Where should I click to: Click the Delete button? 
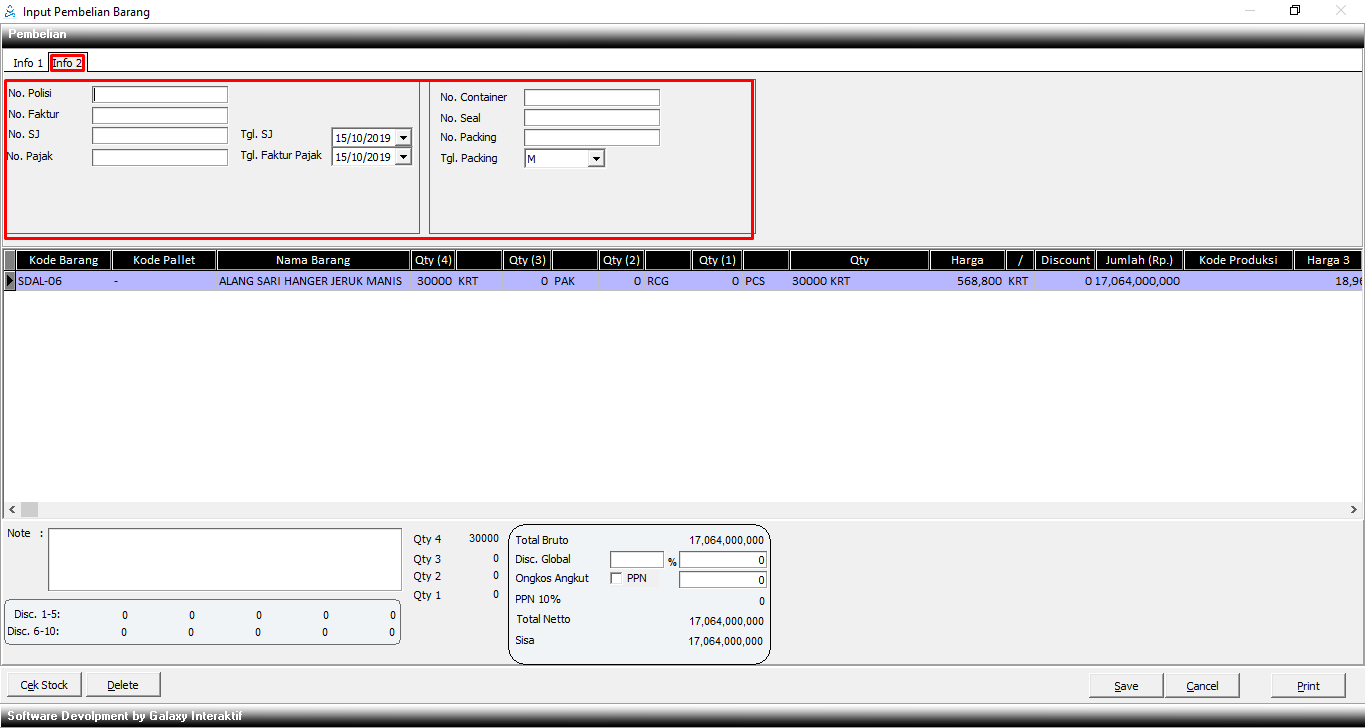point(123,685)
